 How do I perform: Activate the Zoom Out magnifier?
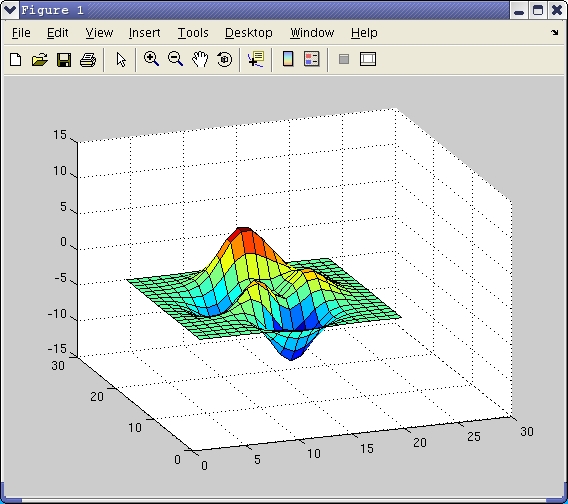tap(176, 59)
